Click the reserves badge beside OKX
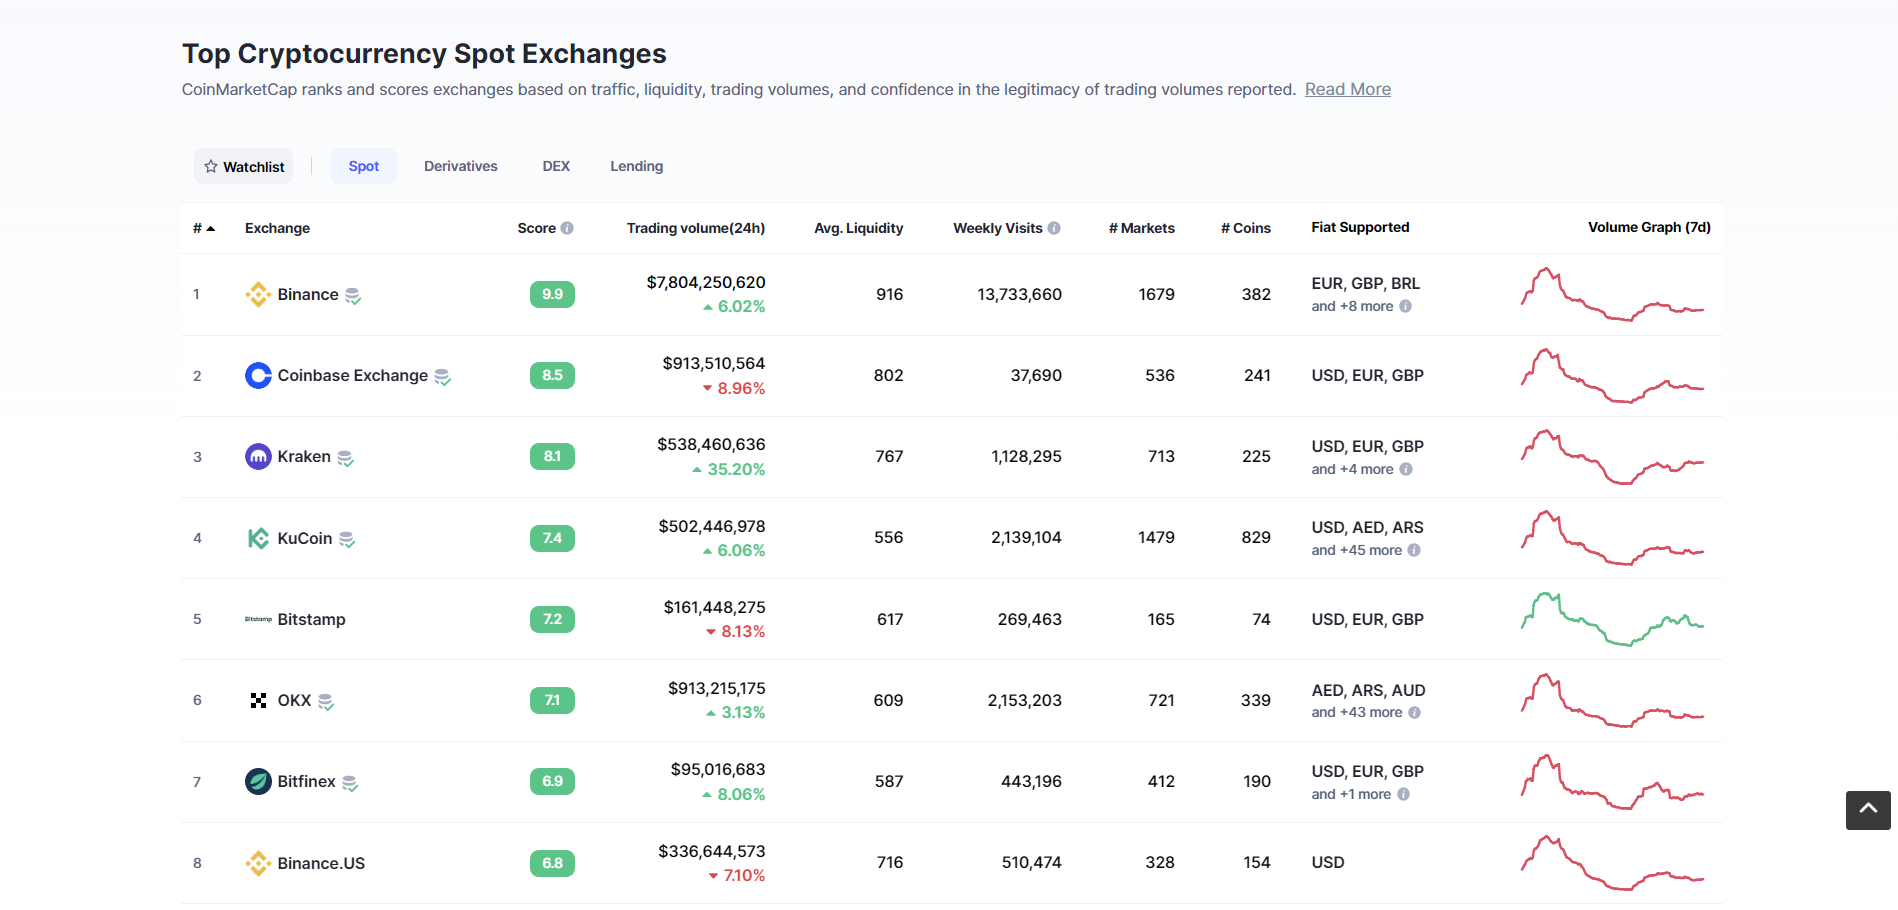Viewport: 1898px width, 910px height. [326, 702]
